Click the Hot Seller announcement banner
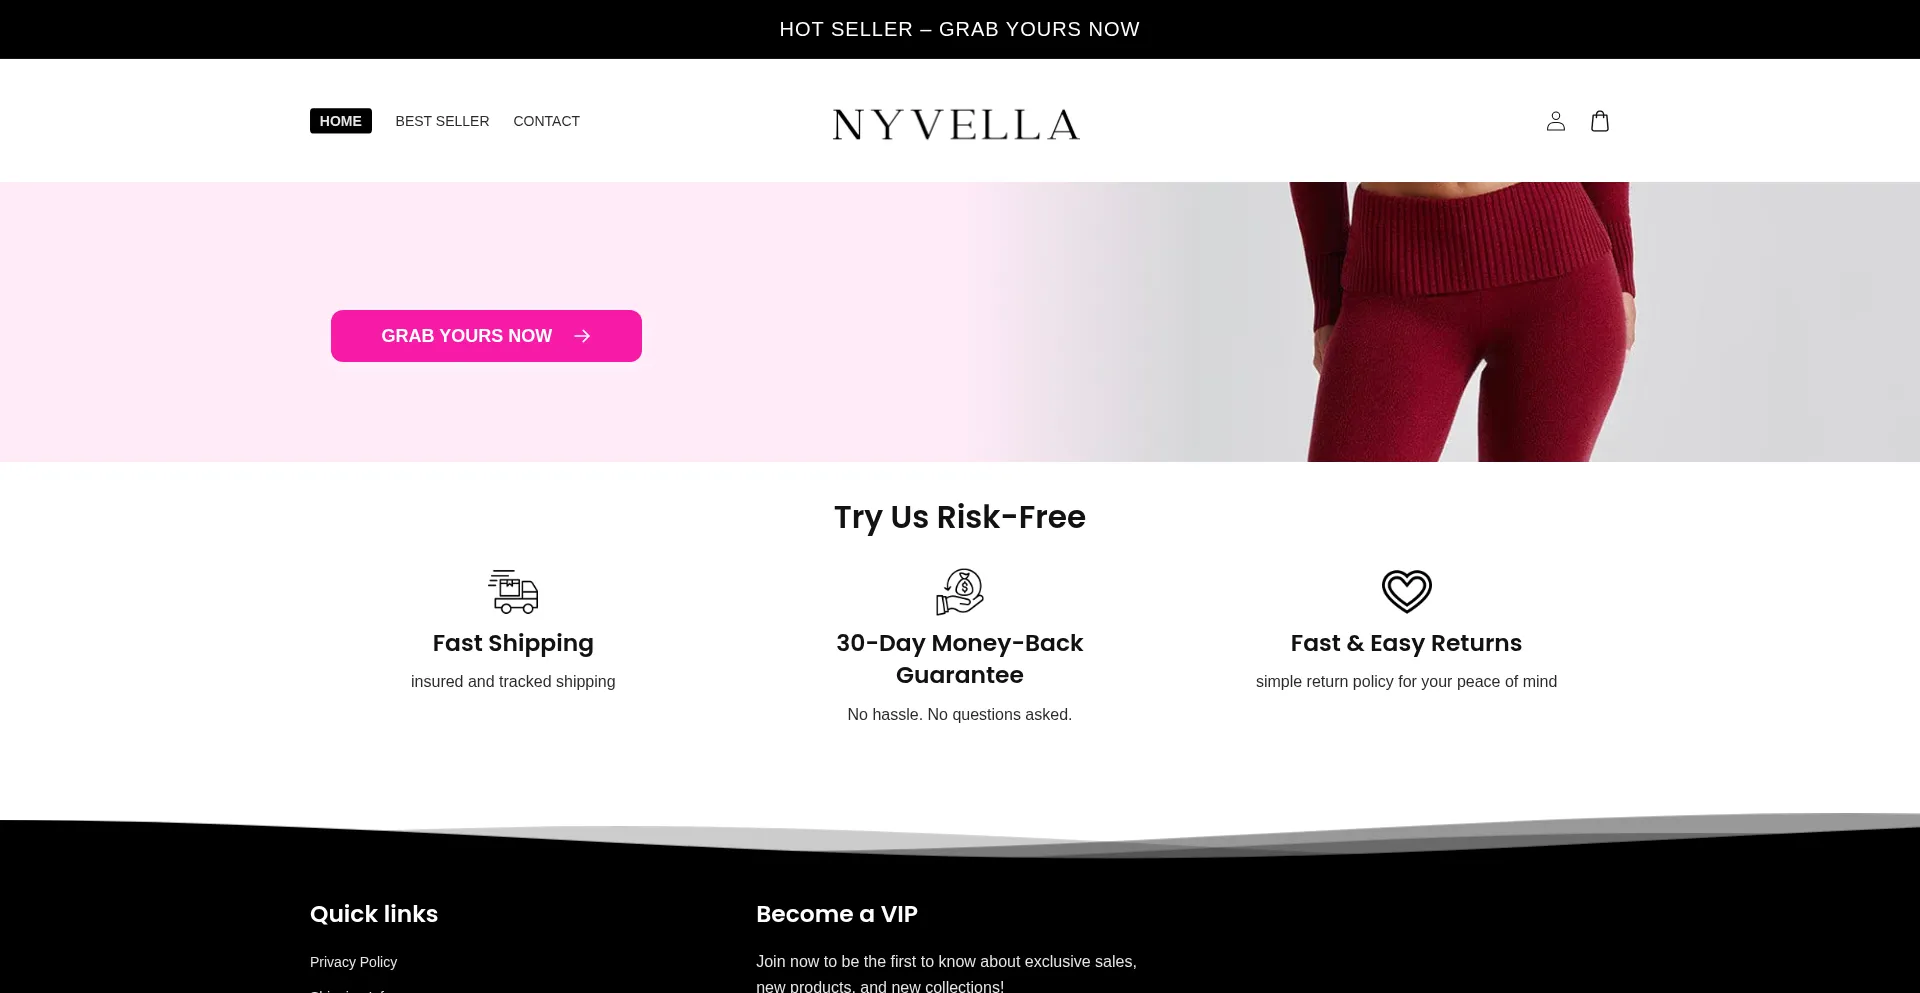Viewport: 1920px width, 993px height. (x=960, y=29)
